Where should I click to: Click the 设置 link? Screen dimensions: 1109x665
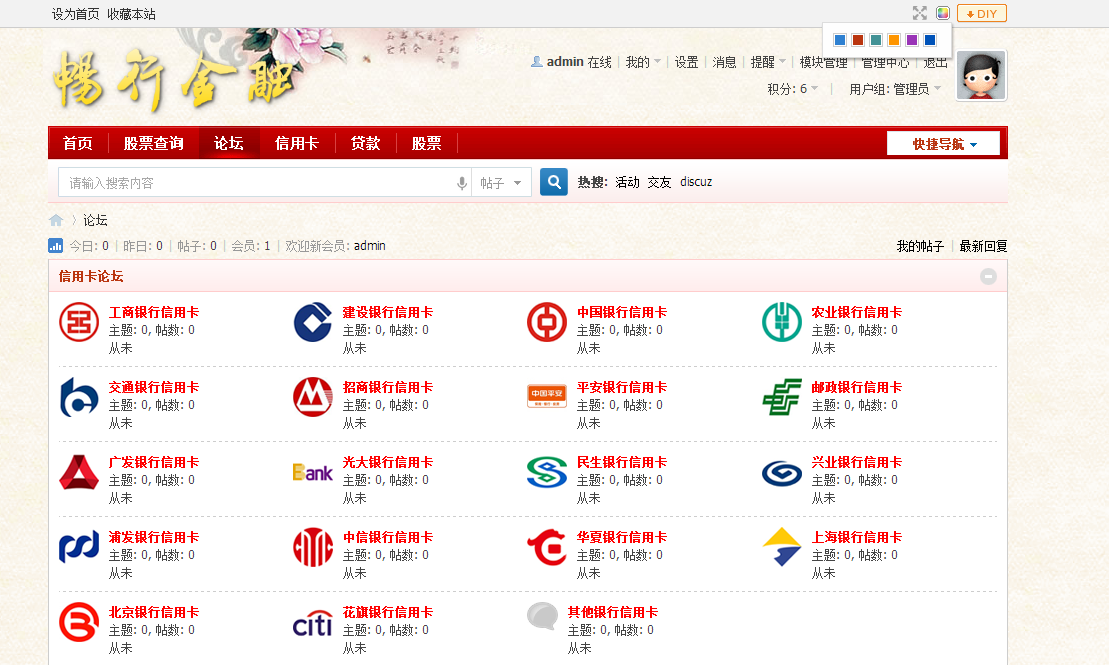click(686, 62)
